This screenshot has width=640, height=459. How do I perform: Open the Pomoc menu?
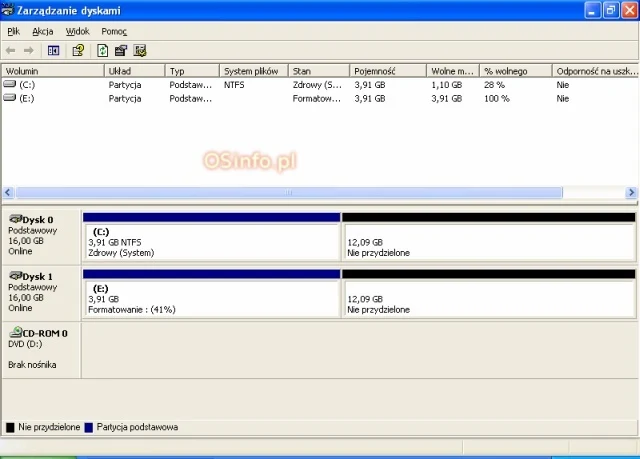[x=114, y=31]
